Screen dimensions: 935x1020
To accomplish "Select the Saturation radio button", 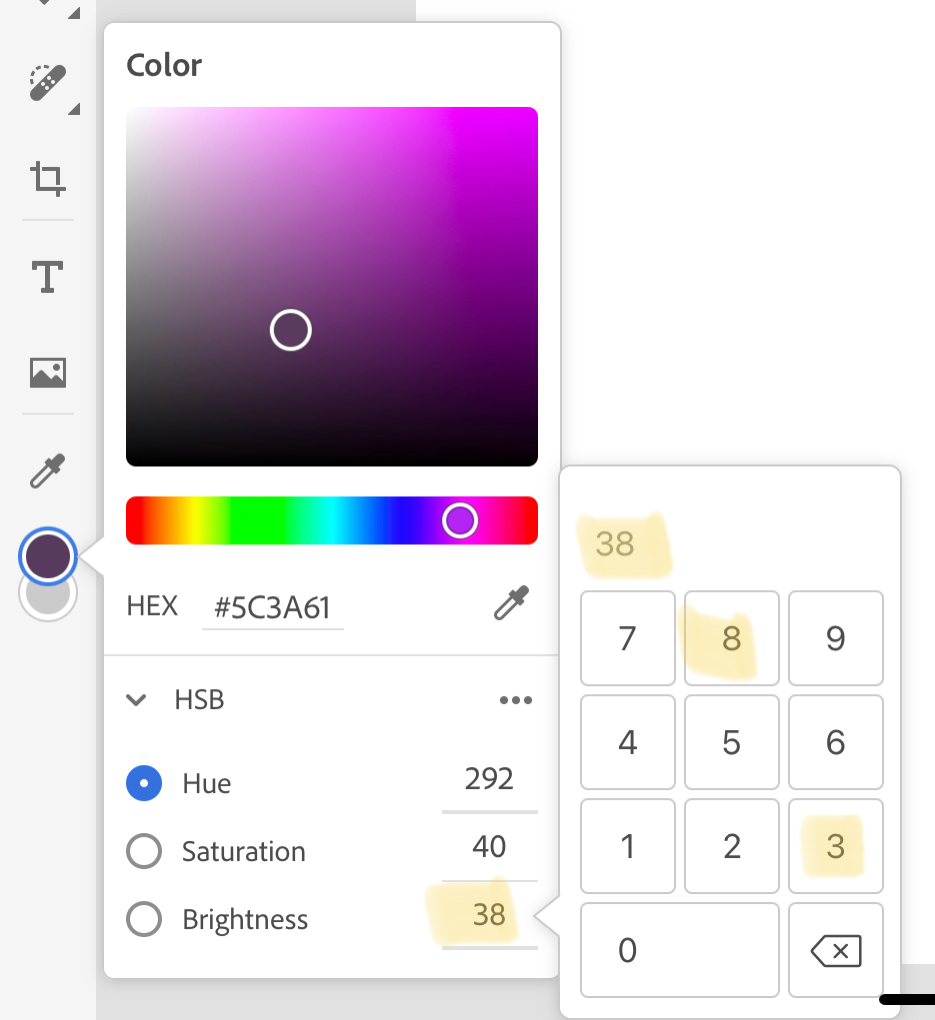I will pyautogui.click(x=144, y=851).
